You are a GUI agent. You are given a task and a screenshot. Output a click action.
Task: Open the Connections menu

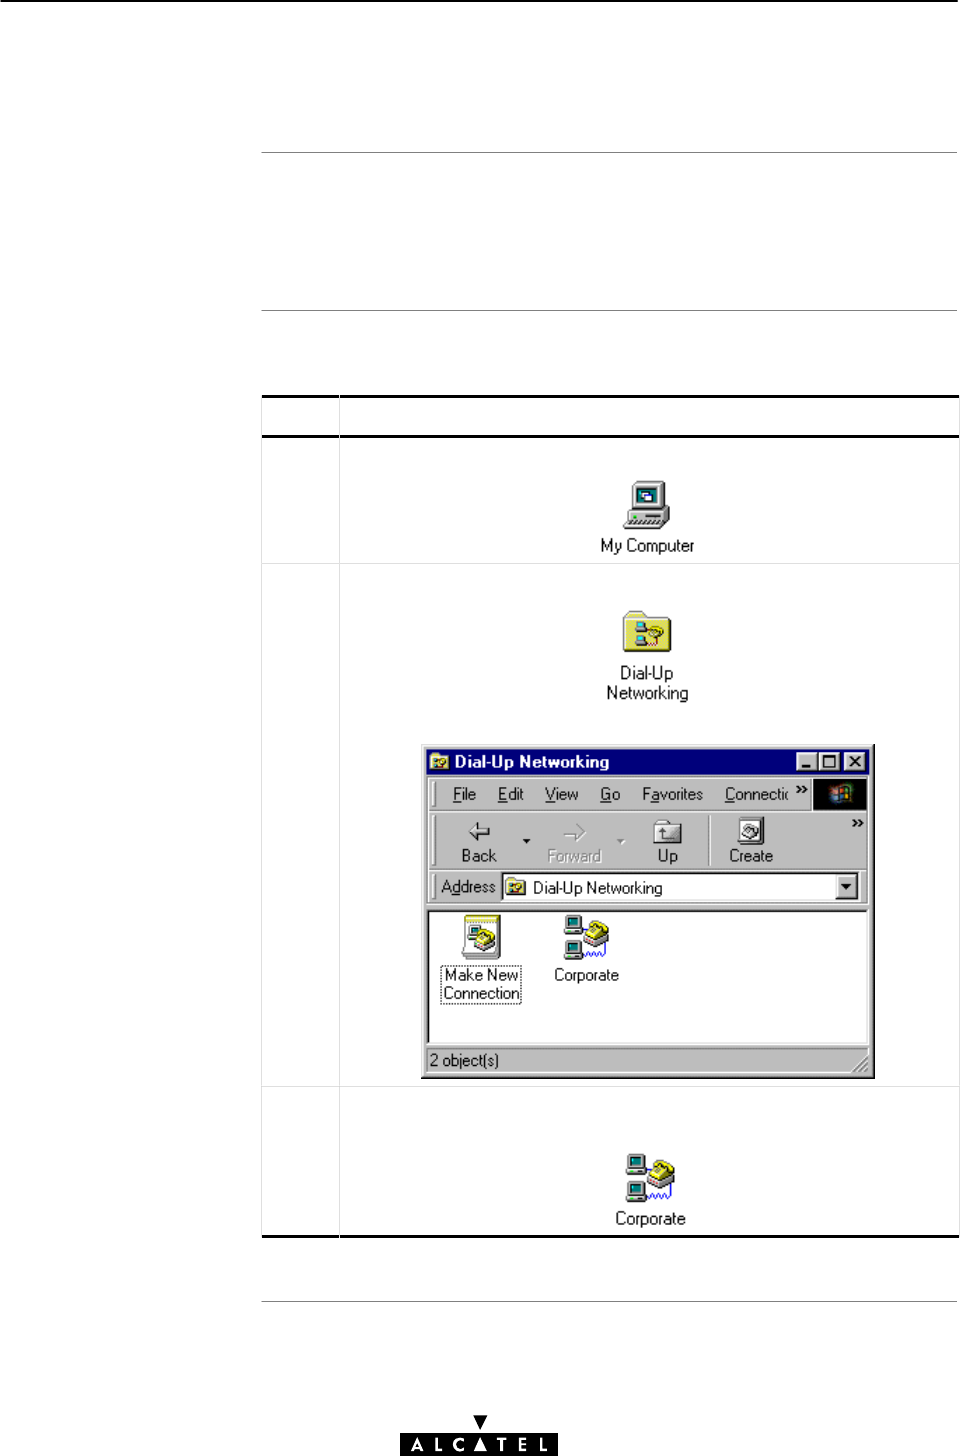click(x=756, y=794)
